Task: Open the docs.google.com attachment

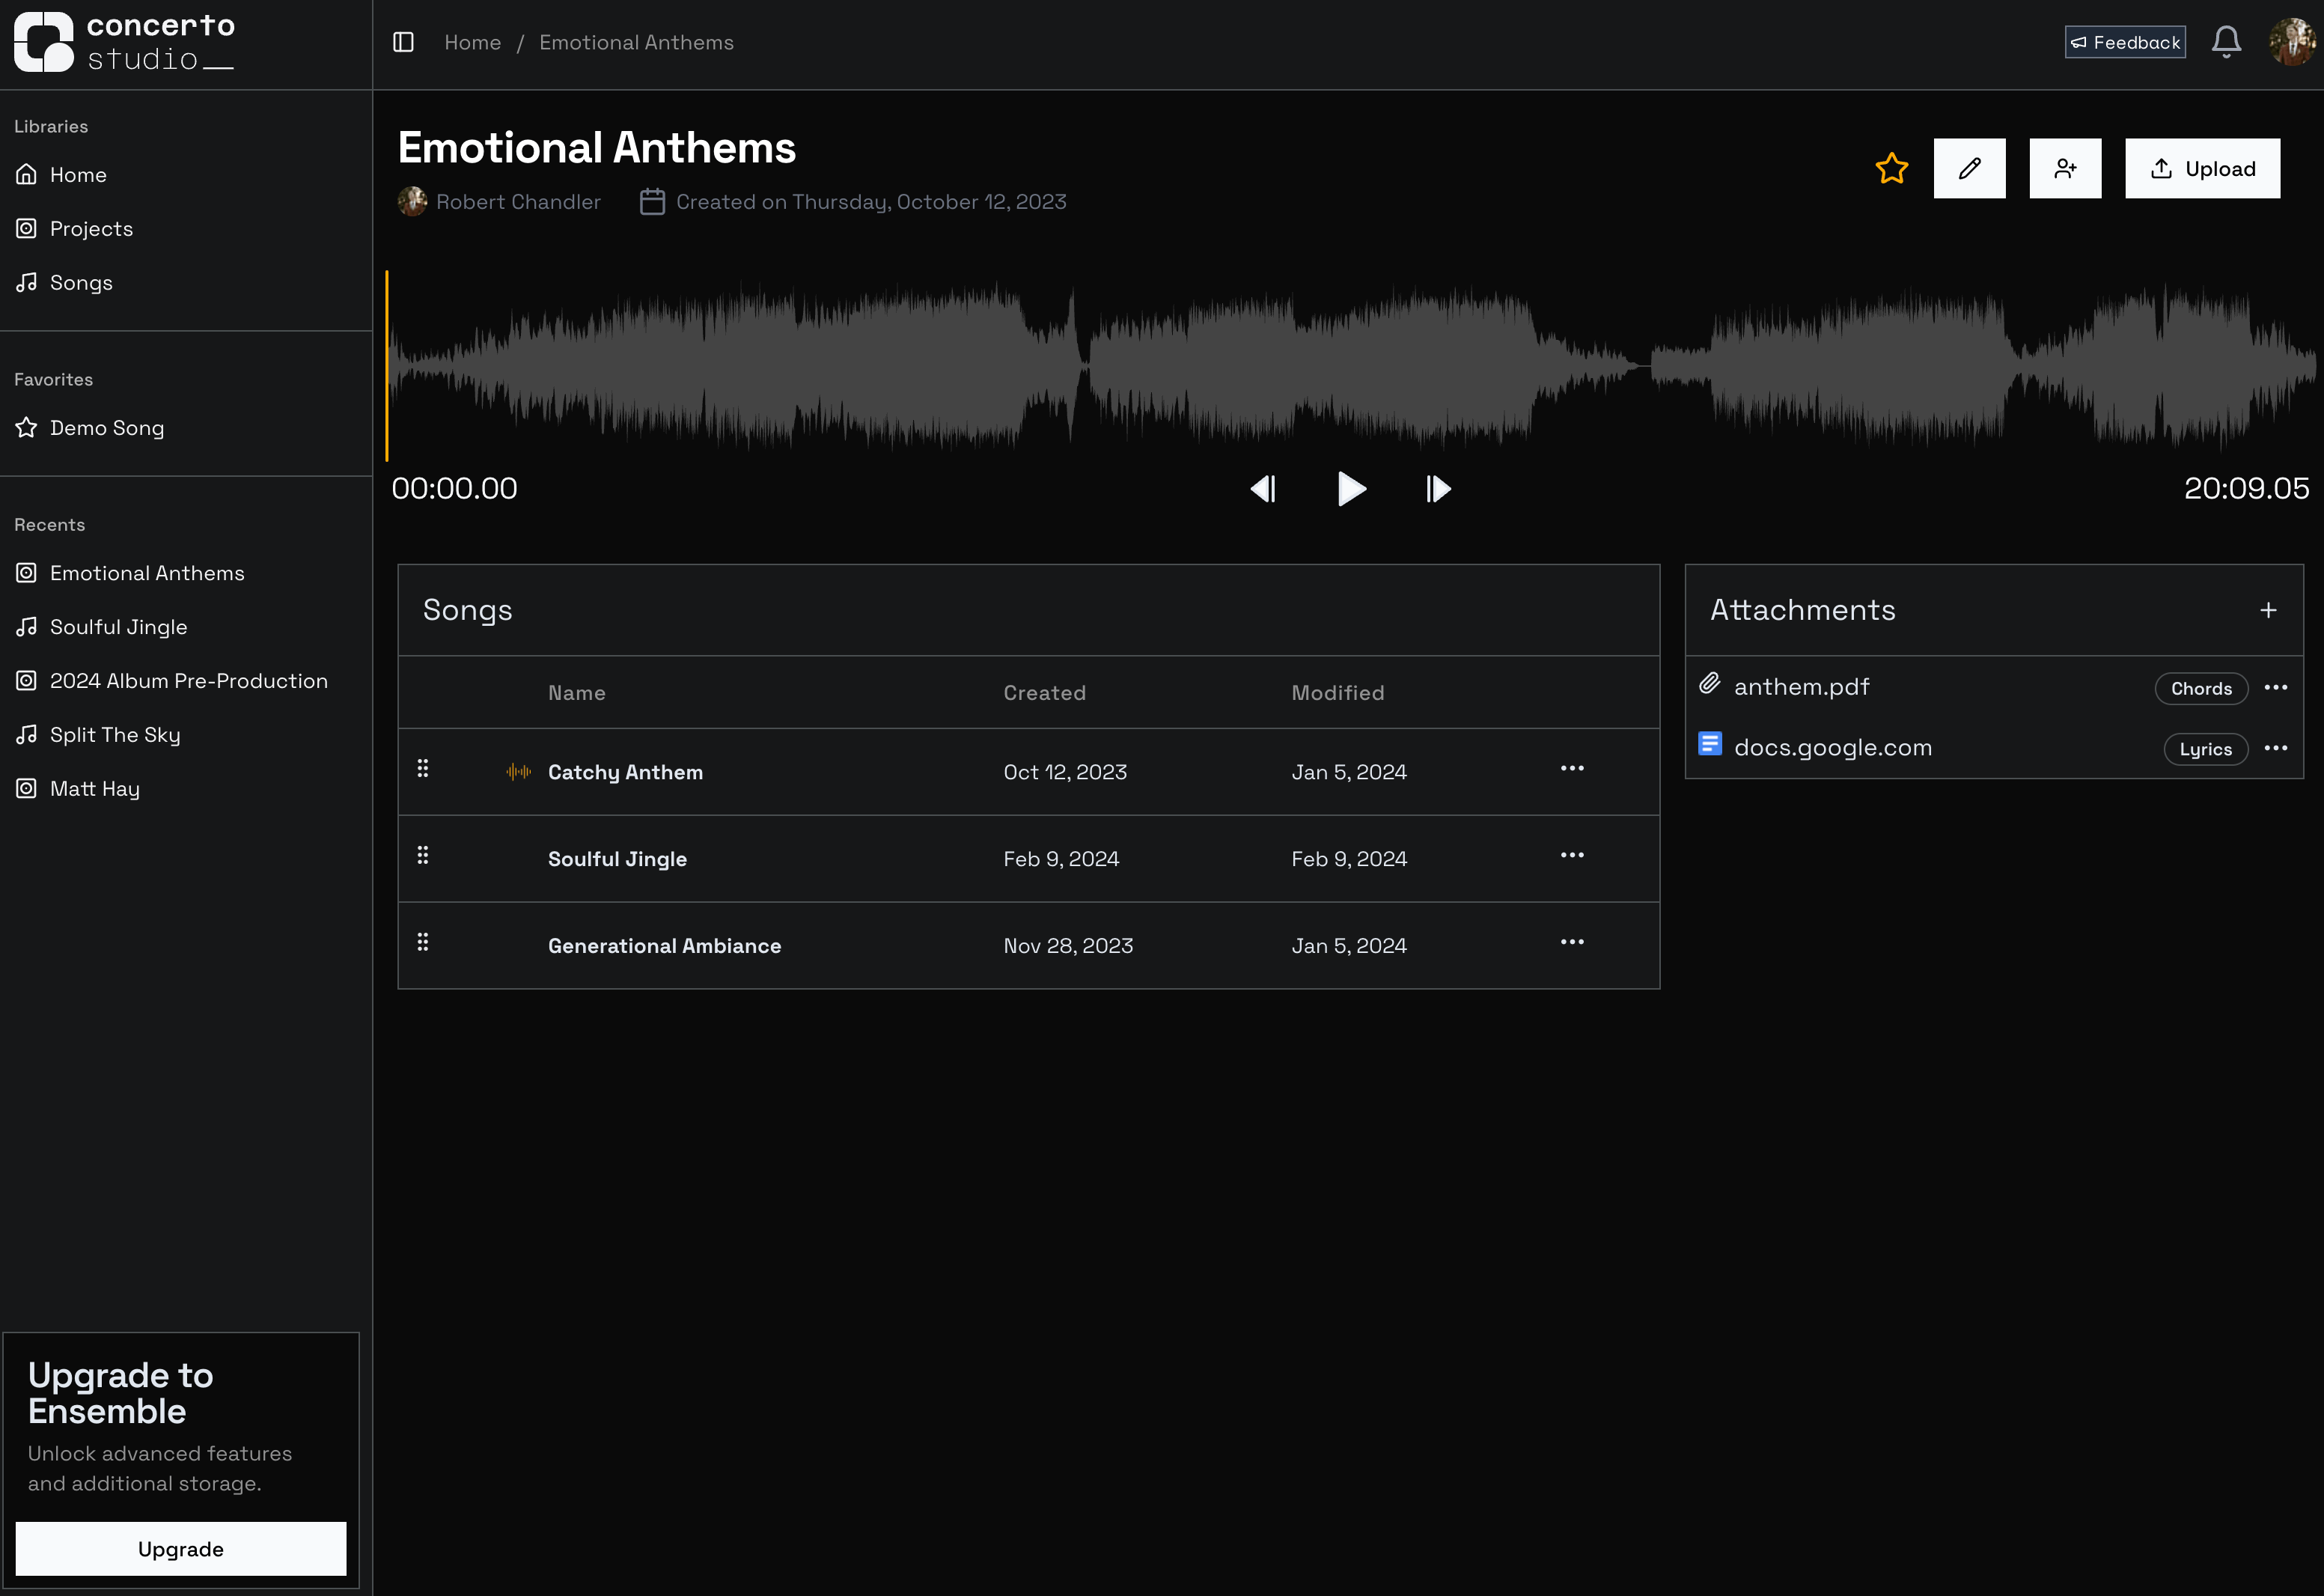Action: (1832, 748)
